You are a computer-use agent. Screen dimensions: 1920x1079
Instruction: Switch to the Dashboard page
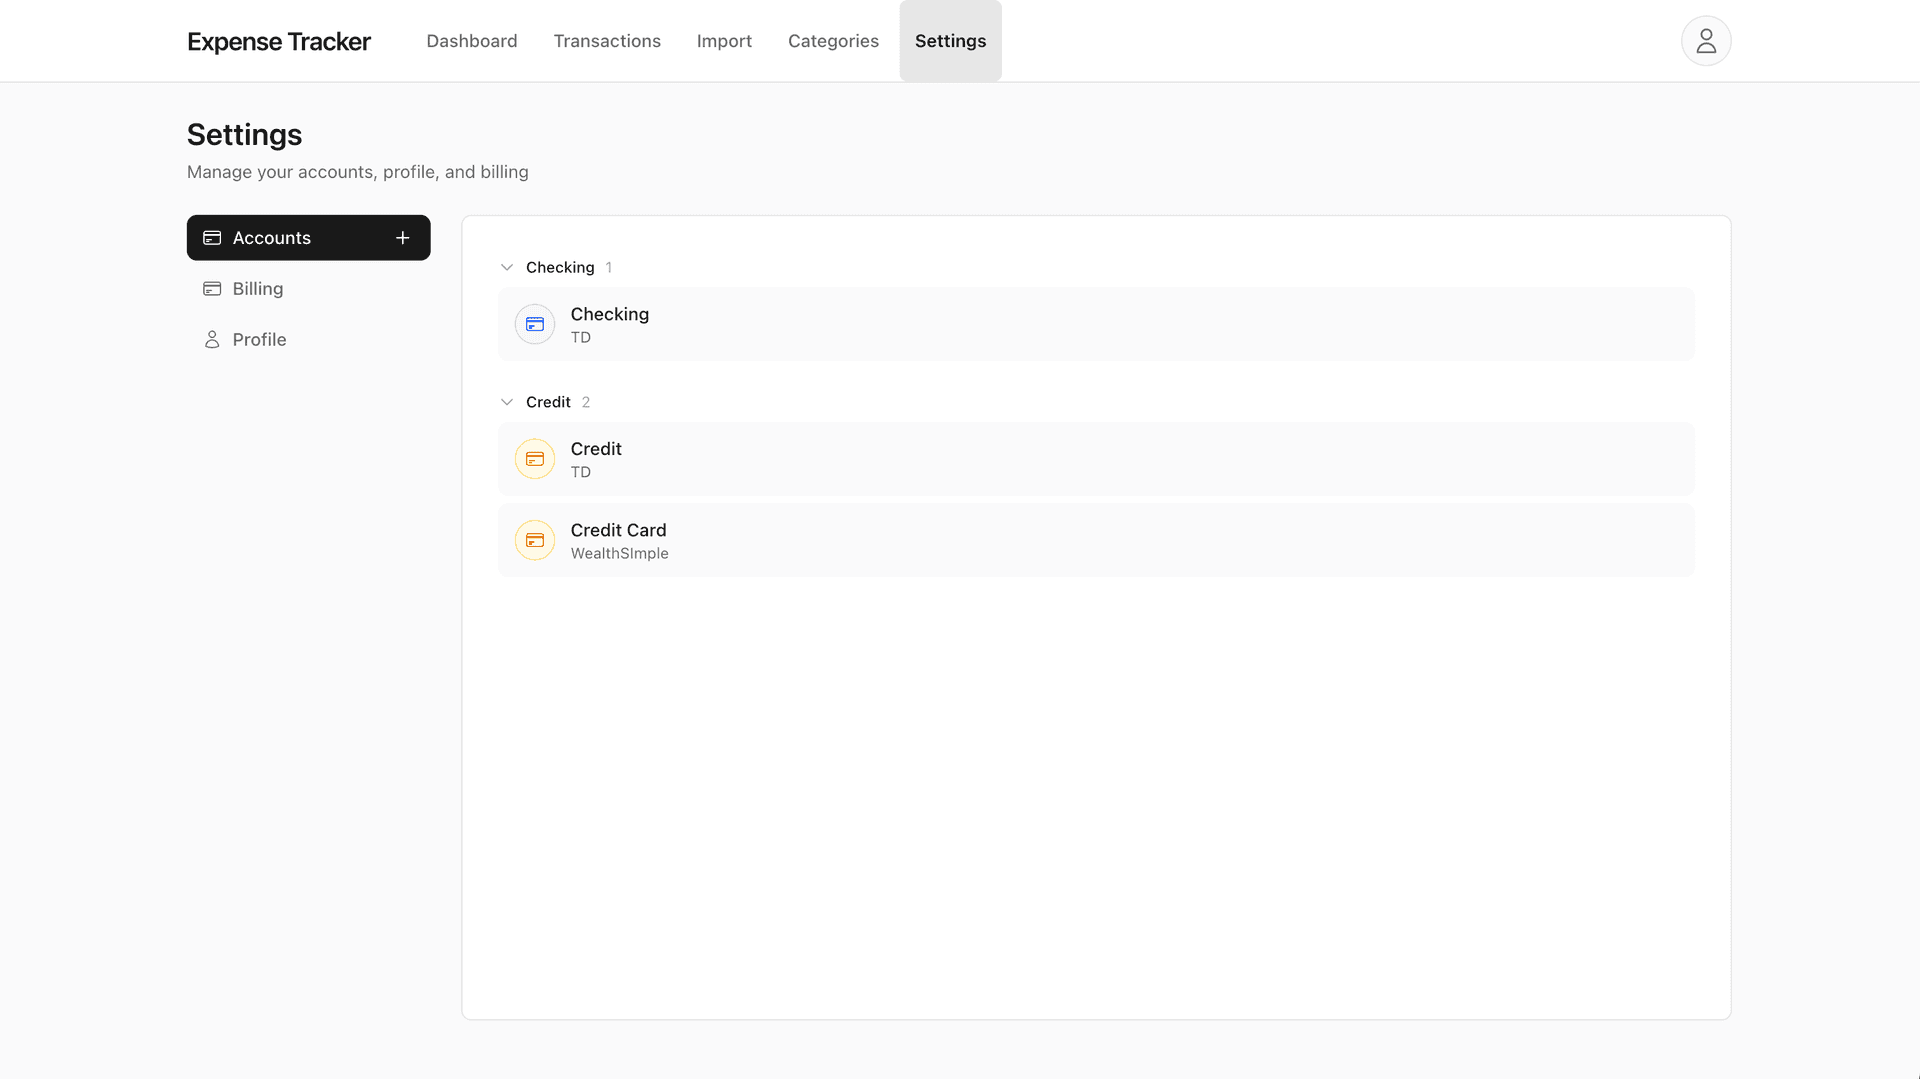click(x=471, y=40)
